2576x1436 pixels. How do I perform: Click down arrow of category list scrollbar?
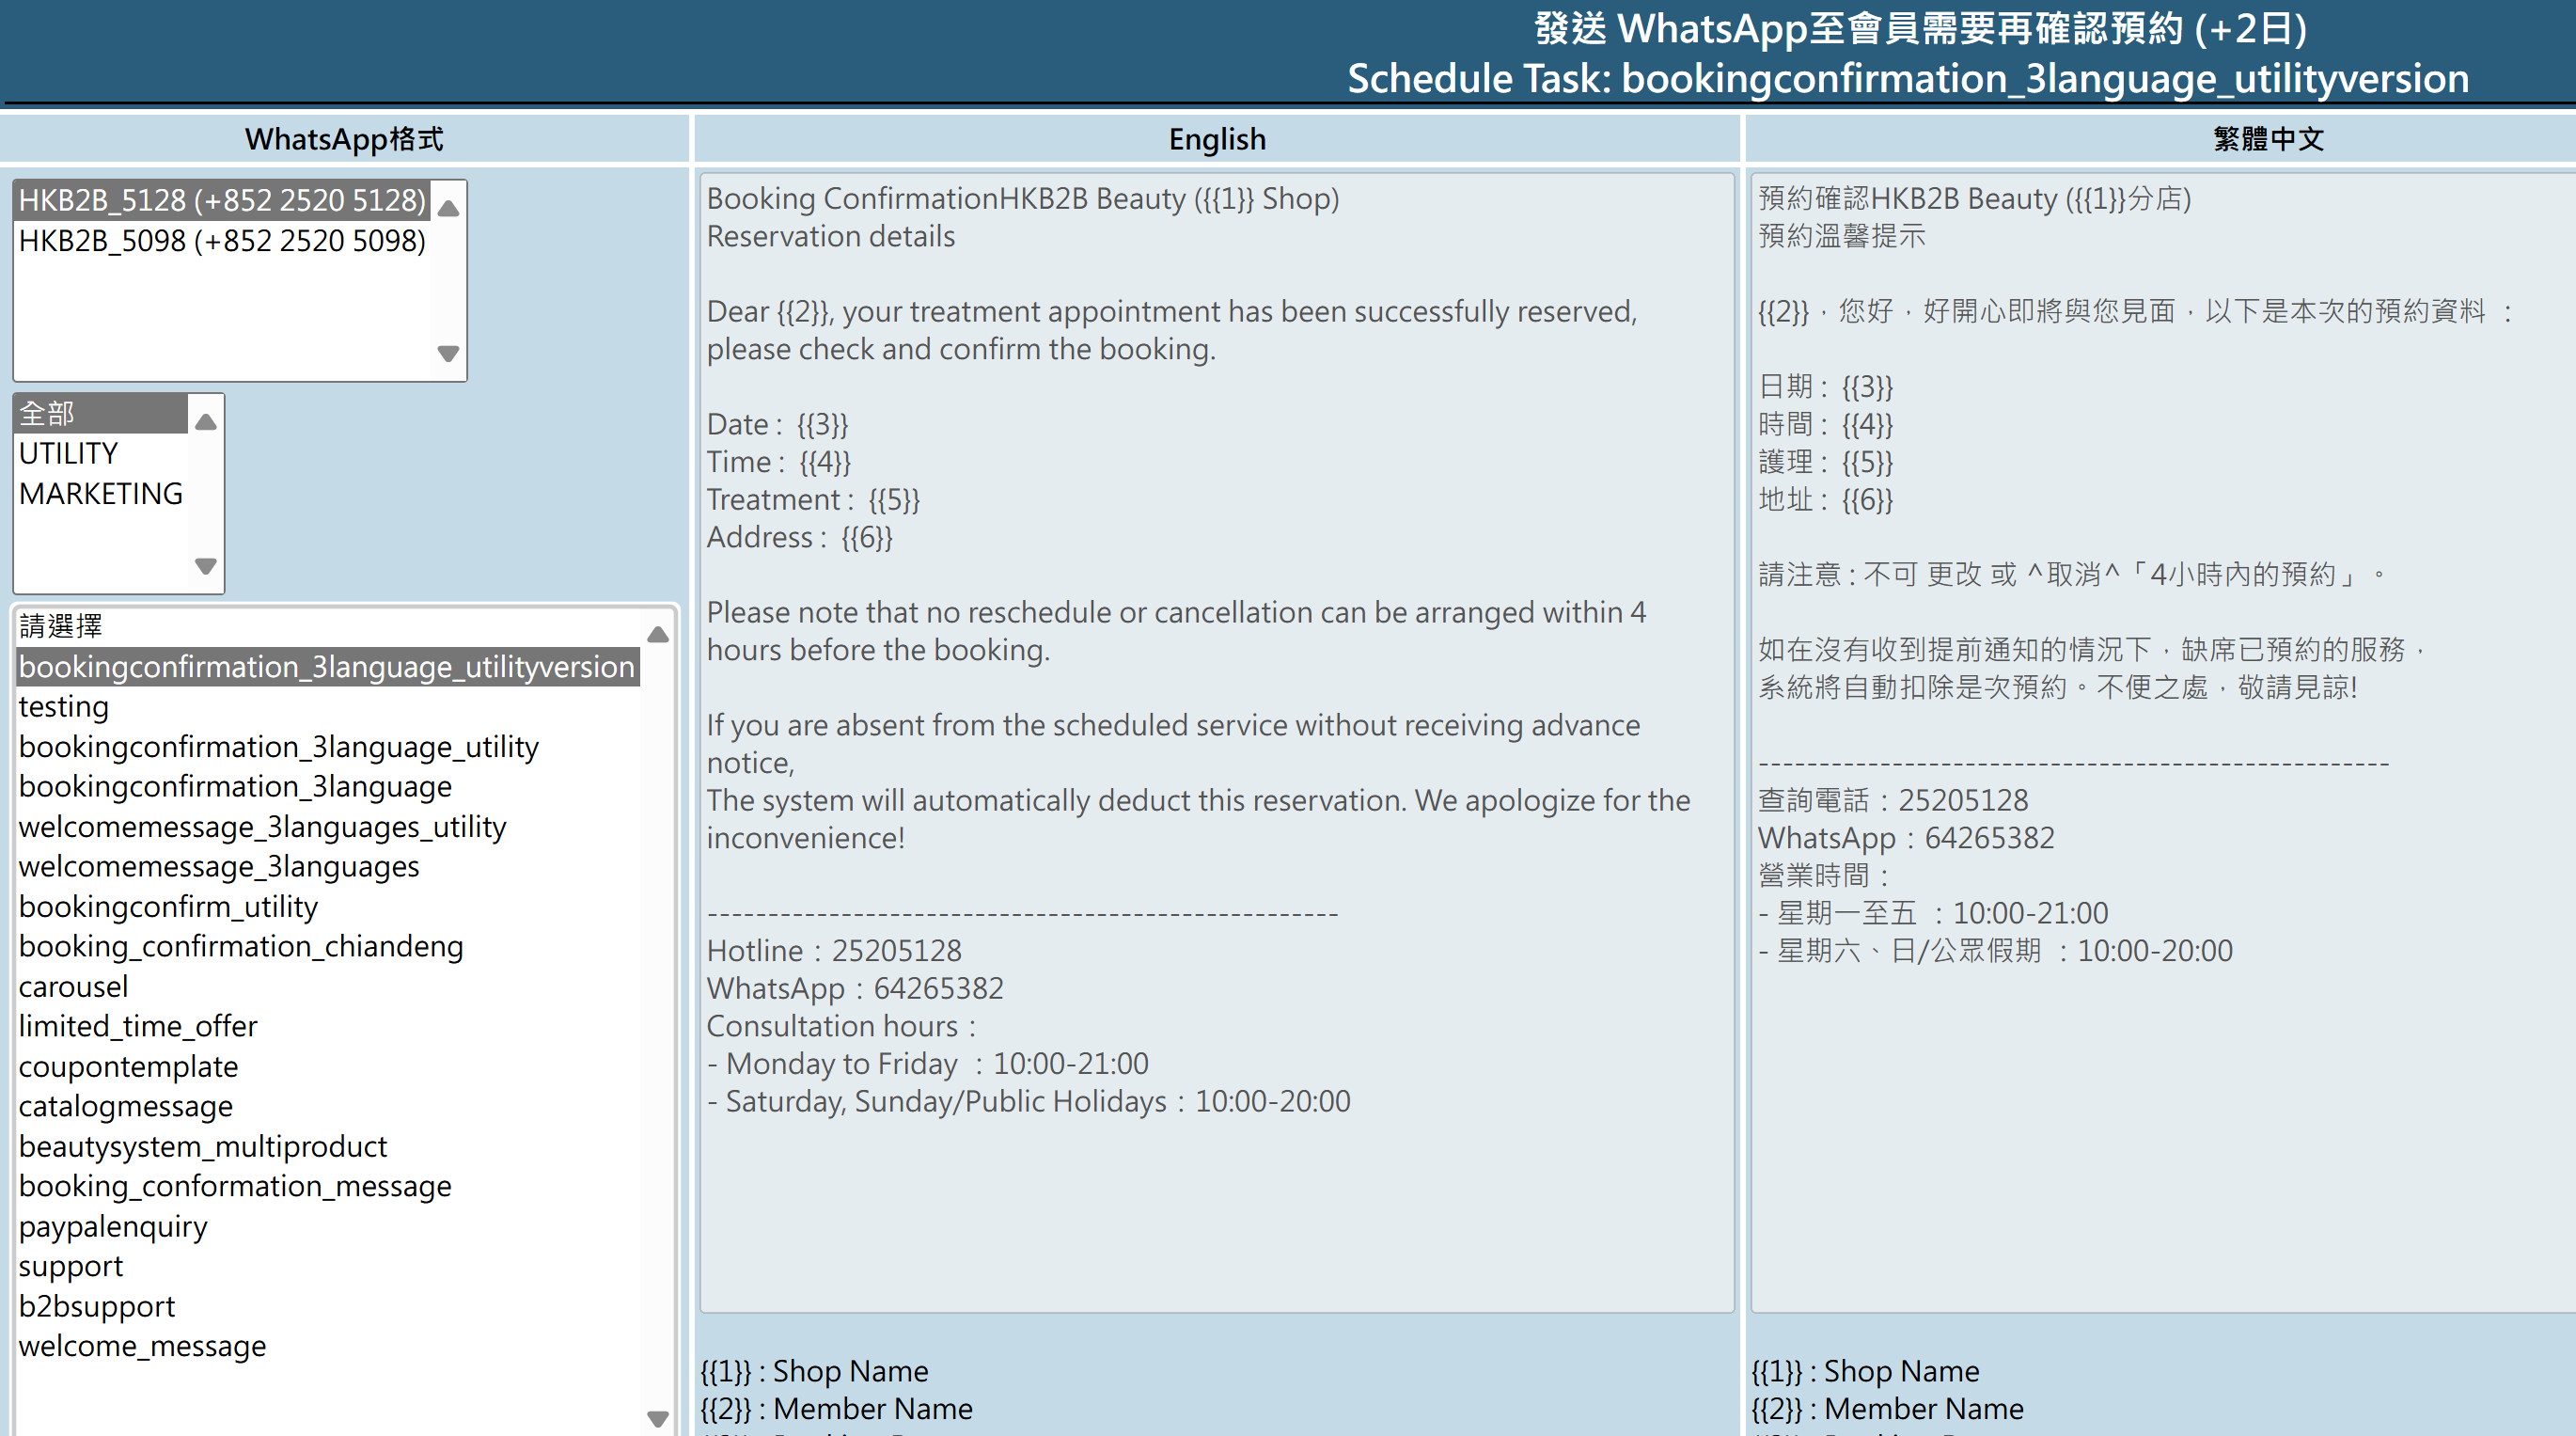[x=206, y=566]
